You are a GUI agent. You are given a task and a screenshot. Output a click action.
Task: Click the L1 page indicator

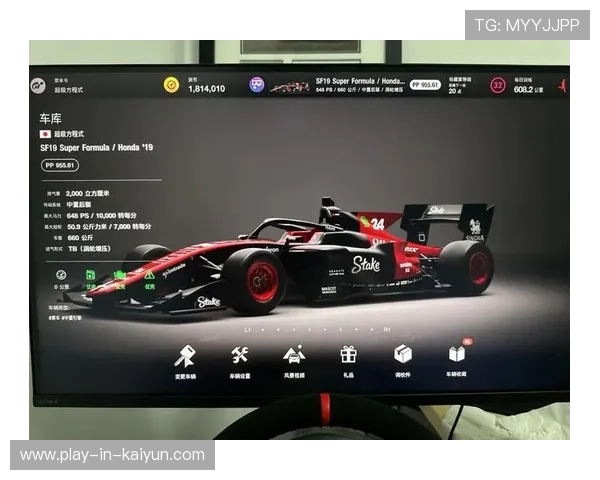pyautogui.click(x=248, y=330)
